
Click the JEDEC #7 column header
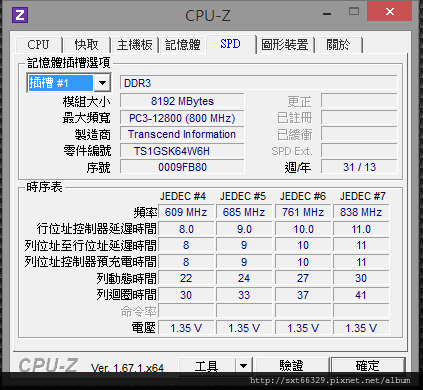pos(362,196)
